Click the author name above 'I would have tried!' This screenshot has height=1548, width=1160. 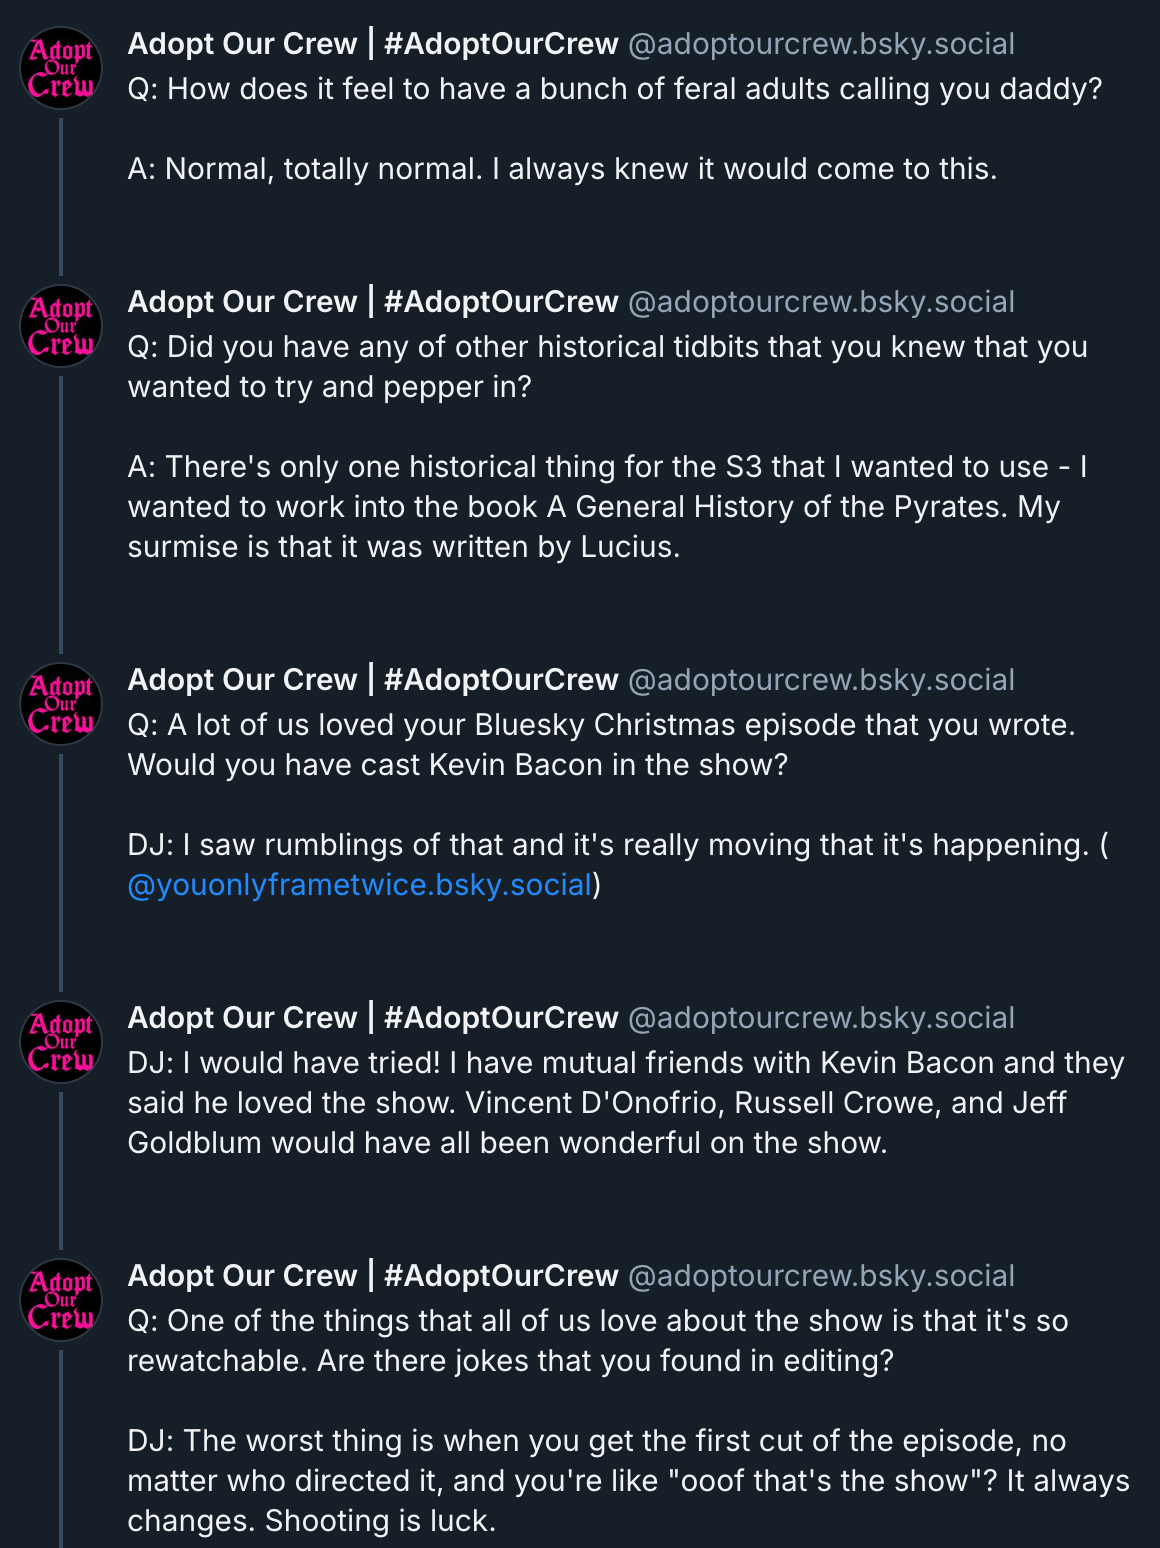tap(373, 1018)
